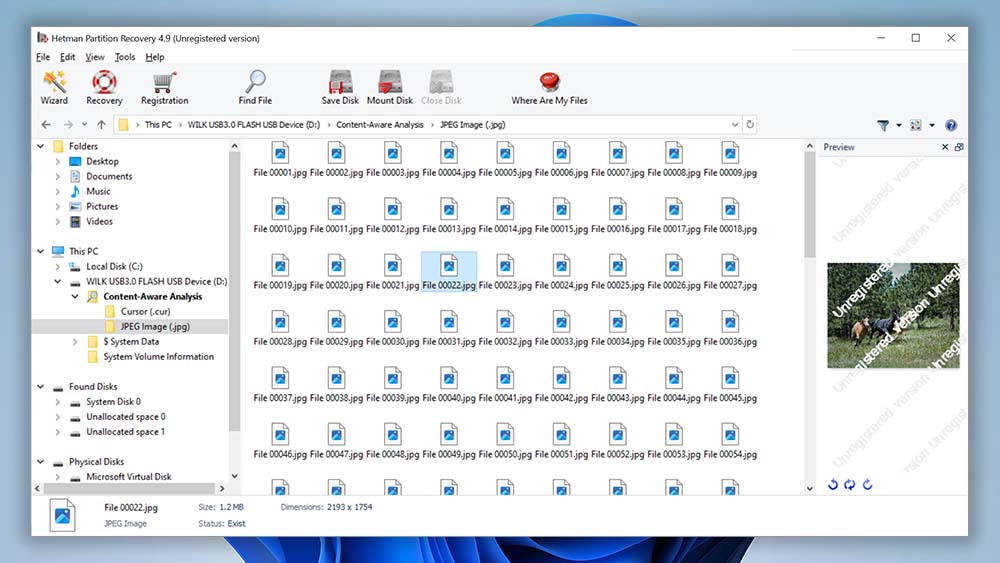
Task: Select File 00010.jpg icon
Action: click(x=280, y=209)
